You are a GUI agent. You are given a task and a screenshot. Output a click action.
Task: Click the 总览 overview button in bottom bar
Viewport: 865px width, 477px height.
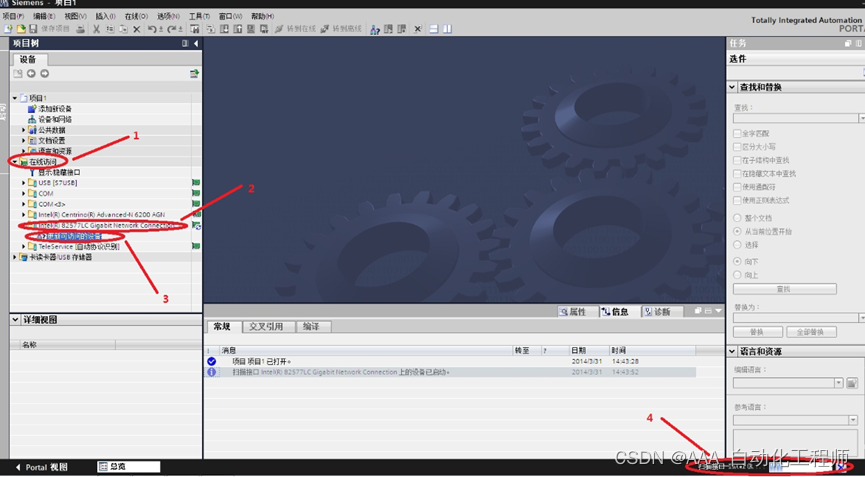pos(129,467)
